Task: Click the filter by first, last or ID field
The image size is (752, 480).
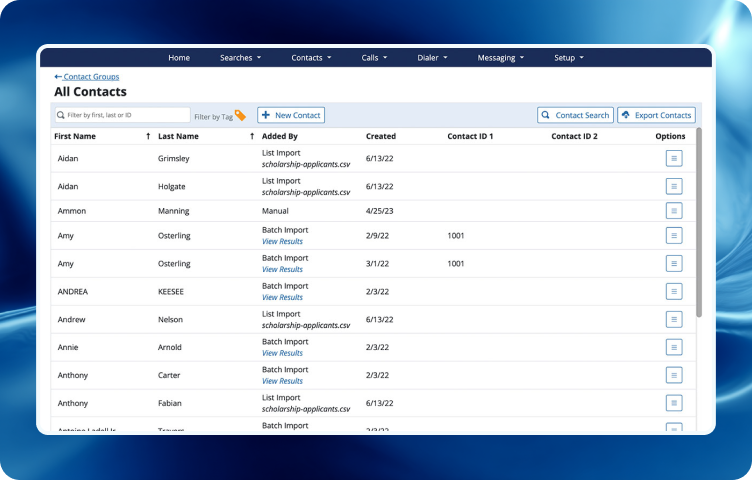Action: 122,116
